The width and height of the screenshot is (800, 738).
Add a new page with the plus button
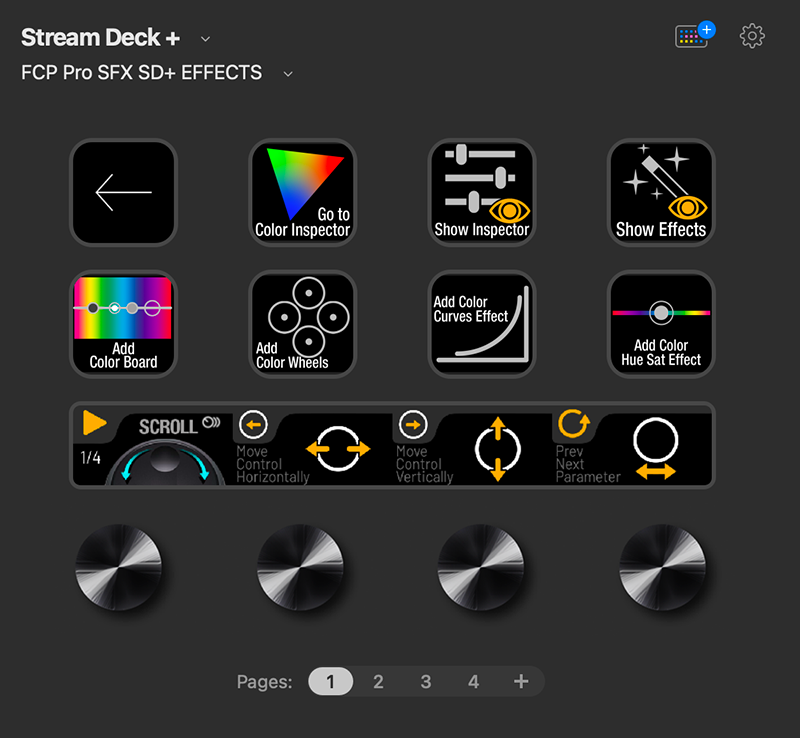[x=521, y=681]
